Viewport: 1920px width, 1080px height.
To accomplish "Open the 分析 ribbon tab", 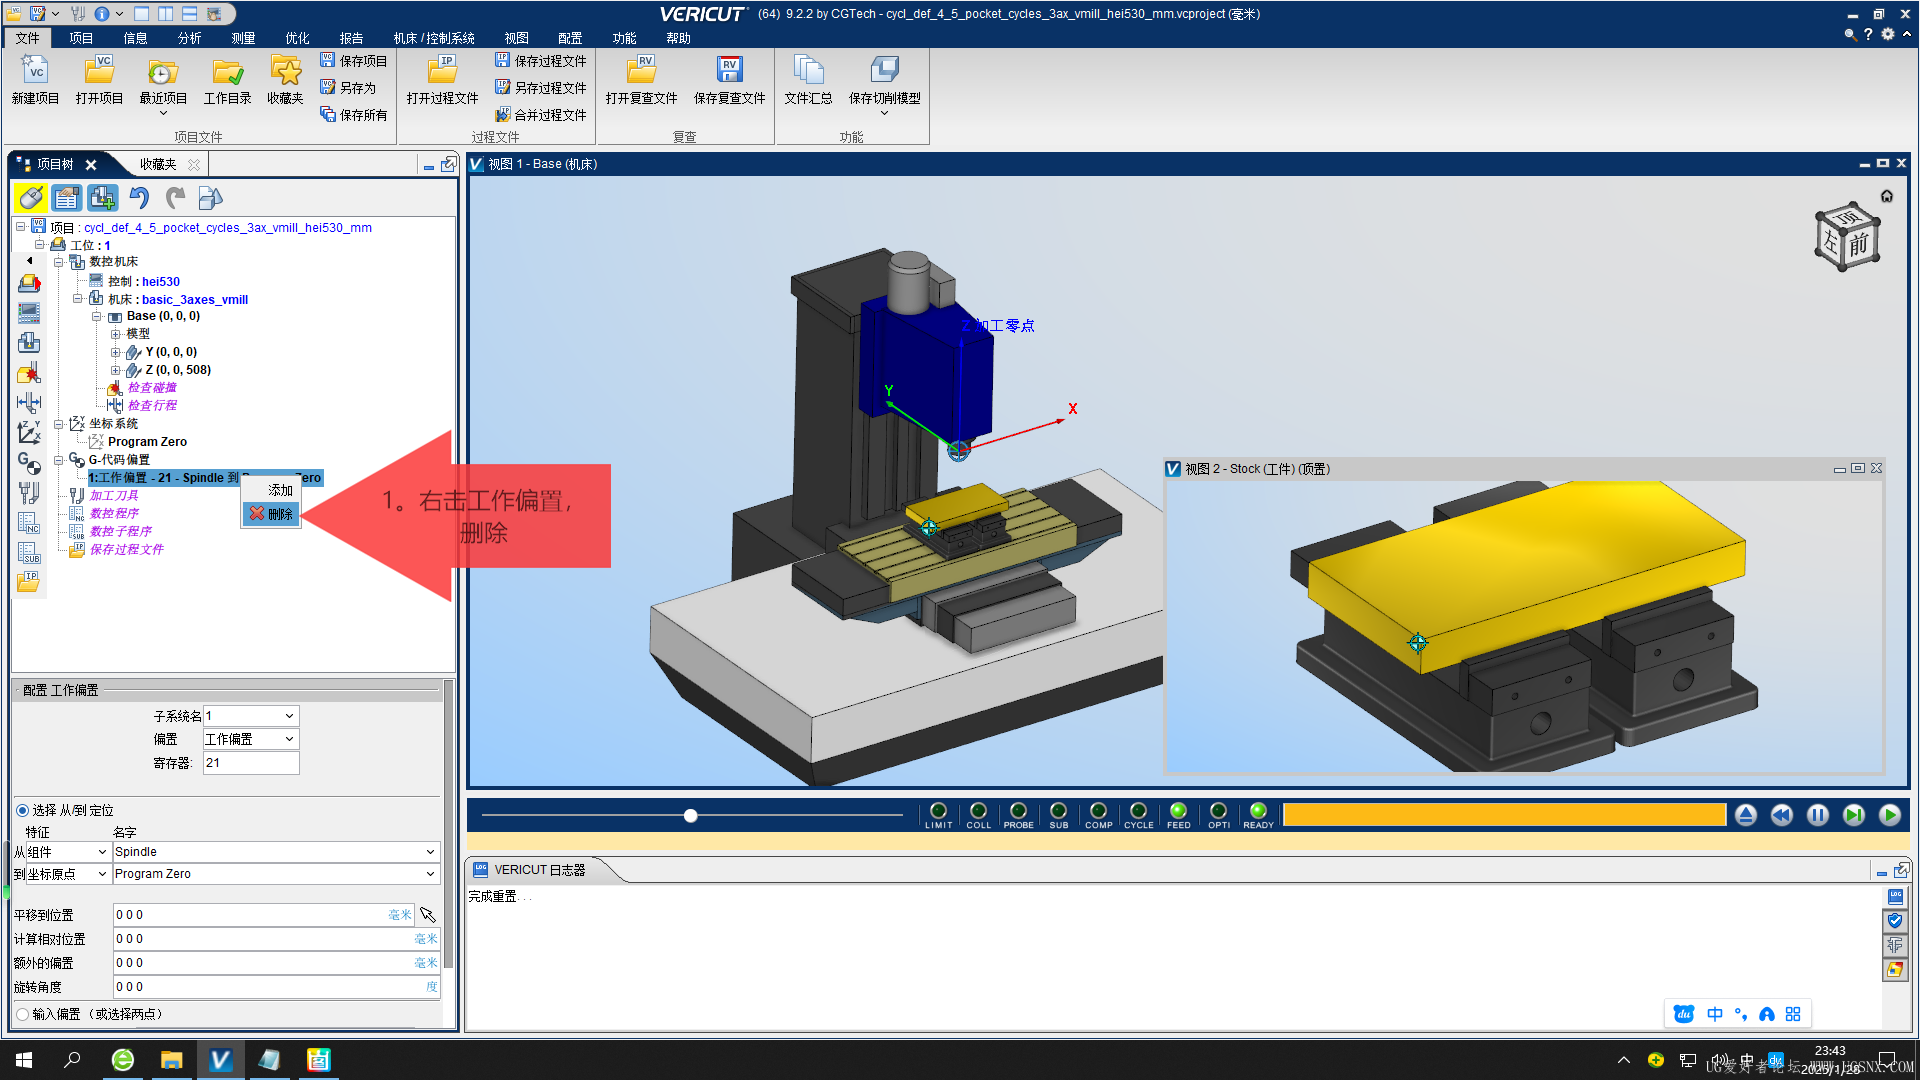I will pos(189,38).
